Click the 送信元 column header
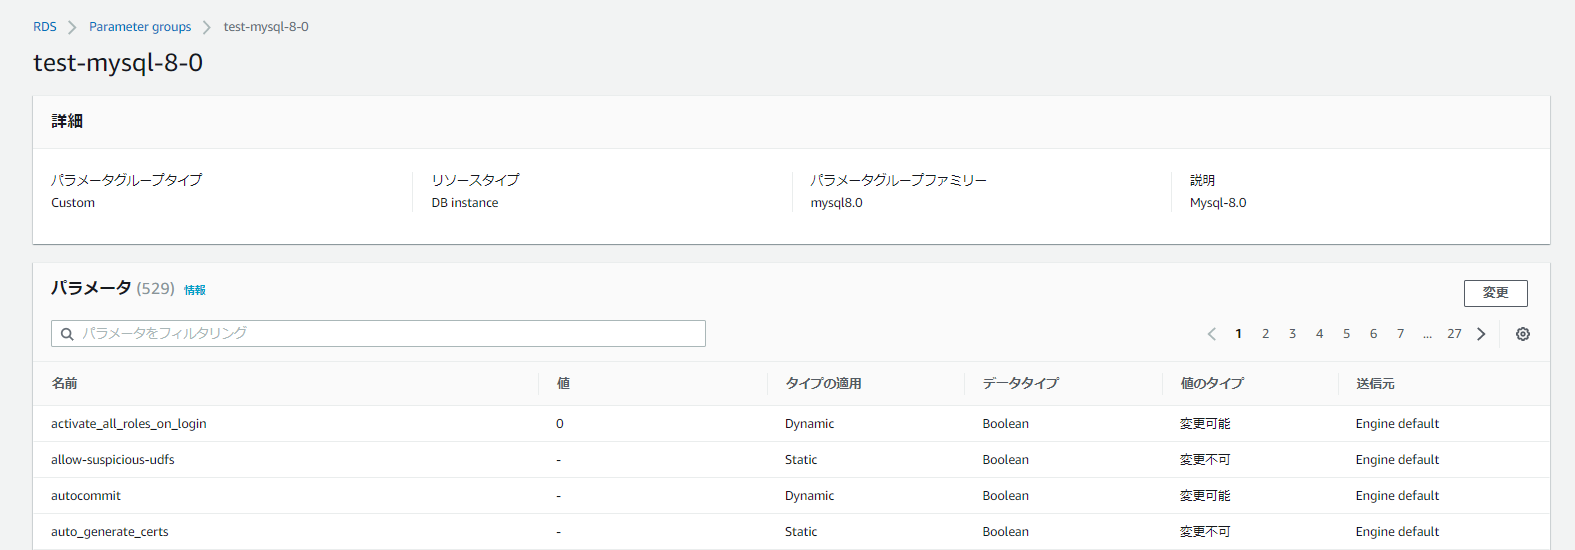1575x550 pixels. [1375, 383]
